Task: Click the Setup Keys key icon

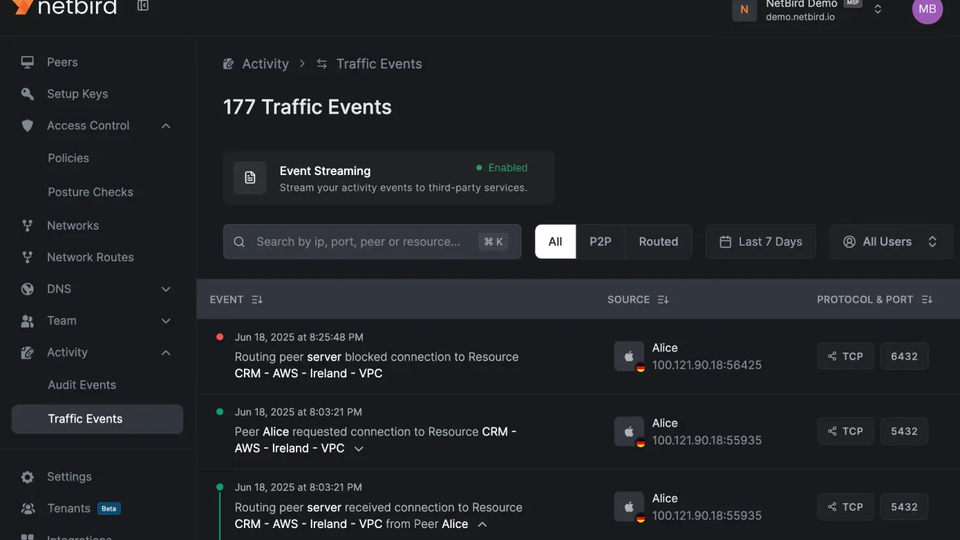Action: pos(27,94)
